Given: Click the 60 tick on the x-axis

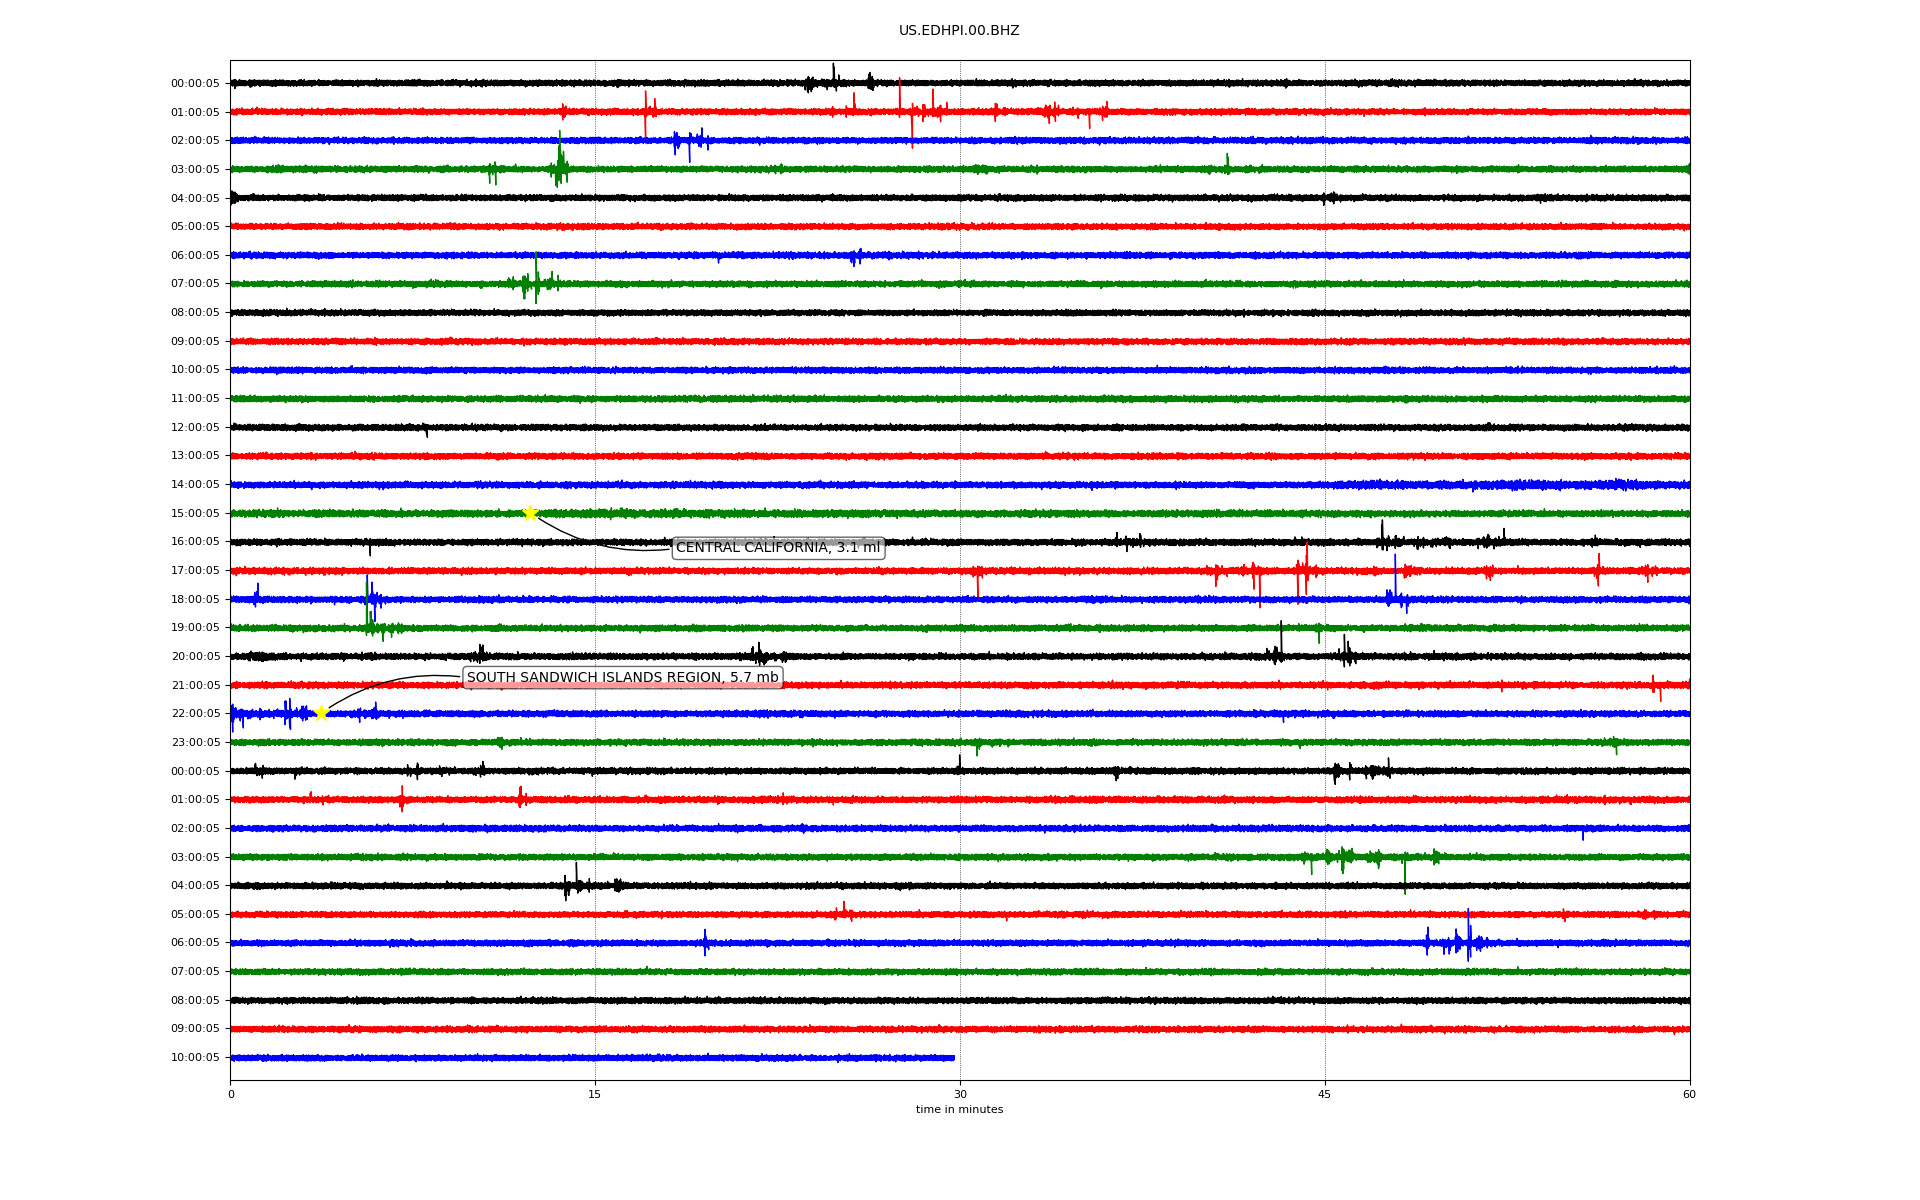Looking at the screenshot, I should point(1689,1094).
